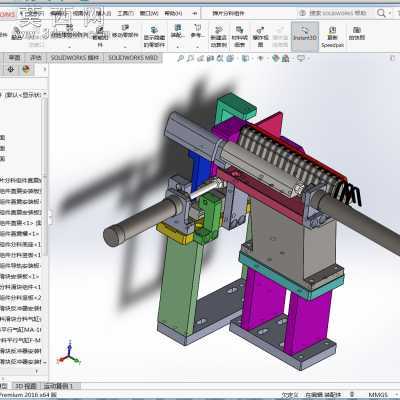This screenshot has height=400, width=400.
Task: Switch to the SOLIDWORKS 插件 tab
Action: pos(75,58)
